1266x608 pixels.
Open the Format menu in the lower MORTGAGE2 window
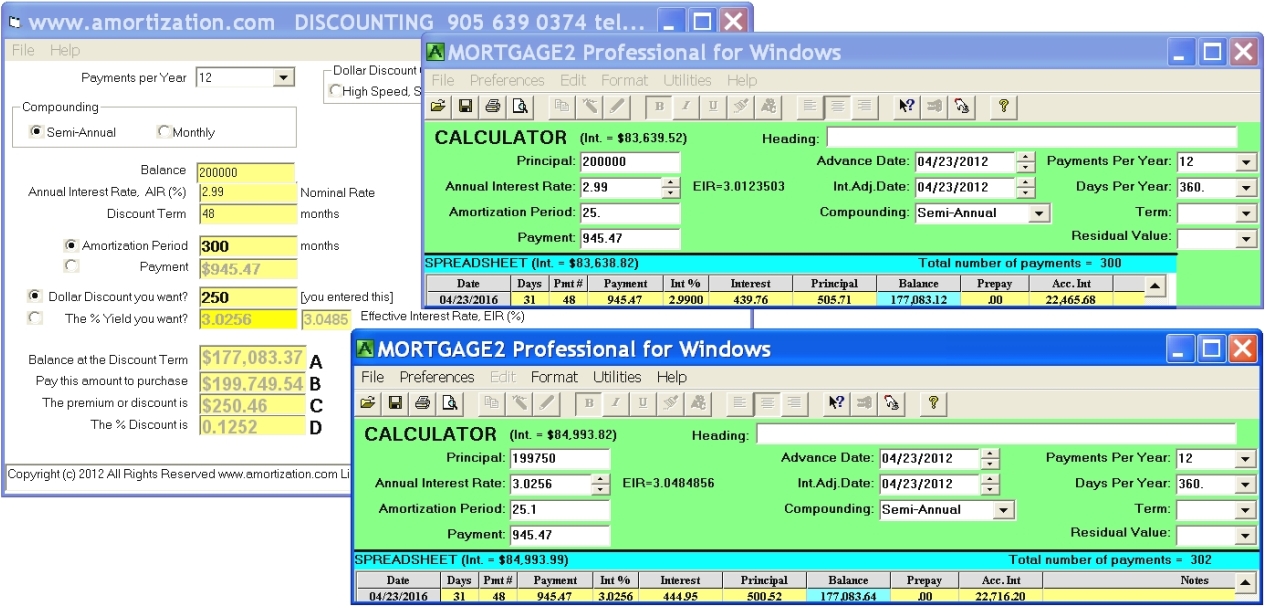coord(554,377)
